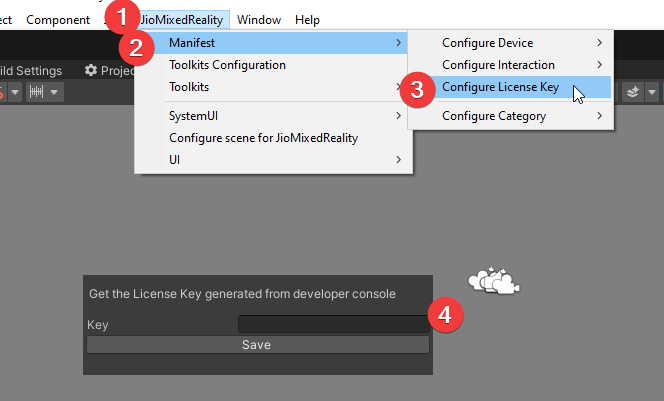Image resolution: width=664 pixels, height=401 pixels.
Task: Click the license Key input field
Action: (x=332, y=324)
